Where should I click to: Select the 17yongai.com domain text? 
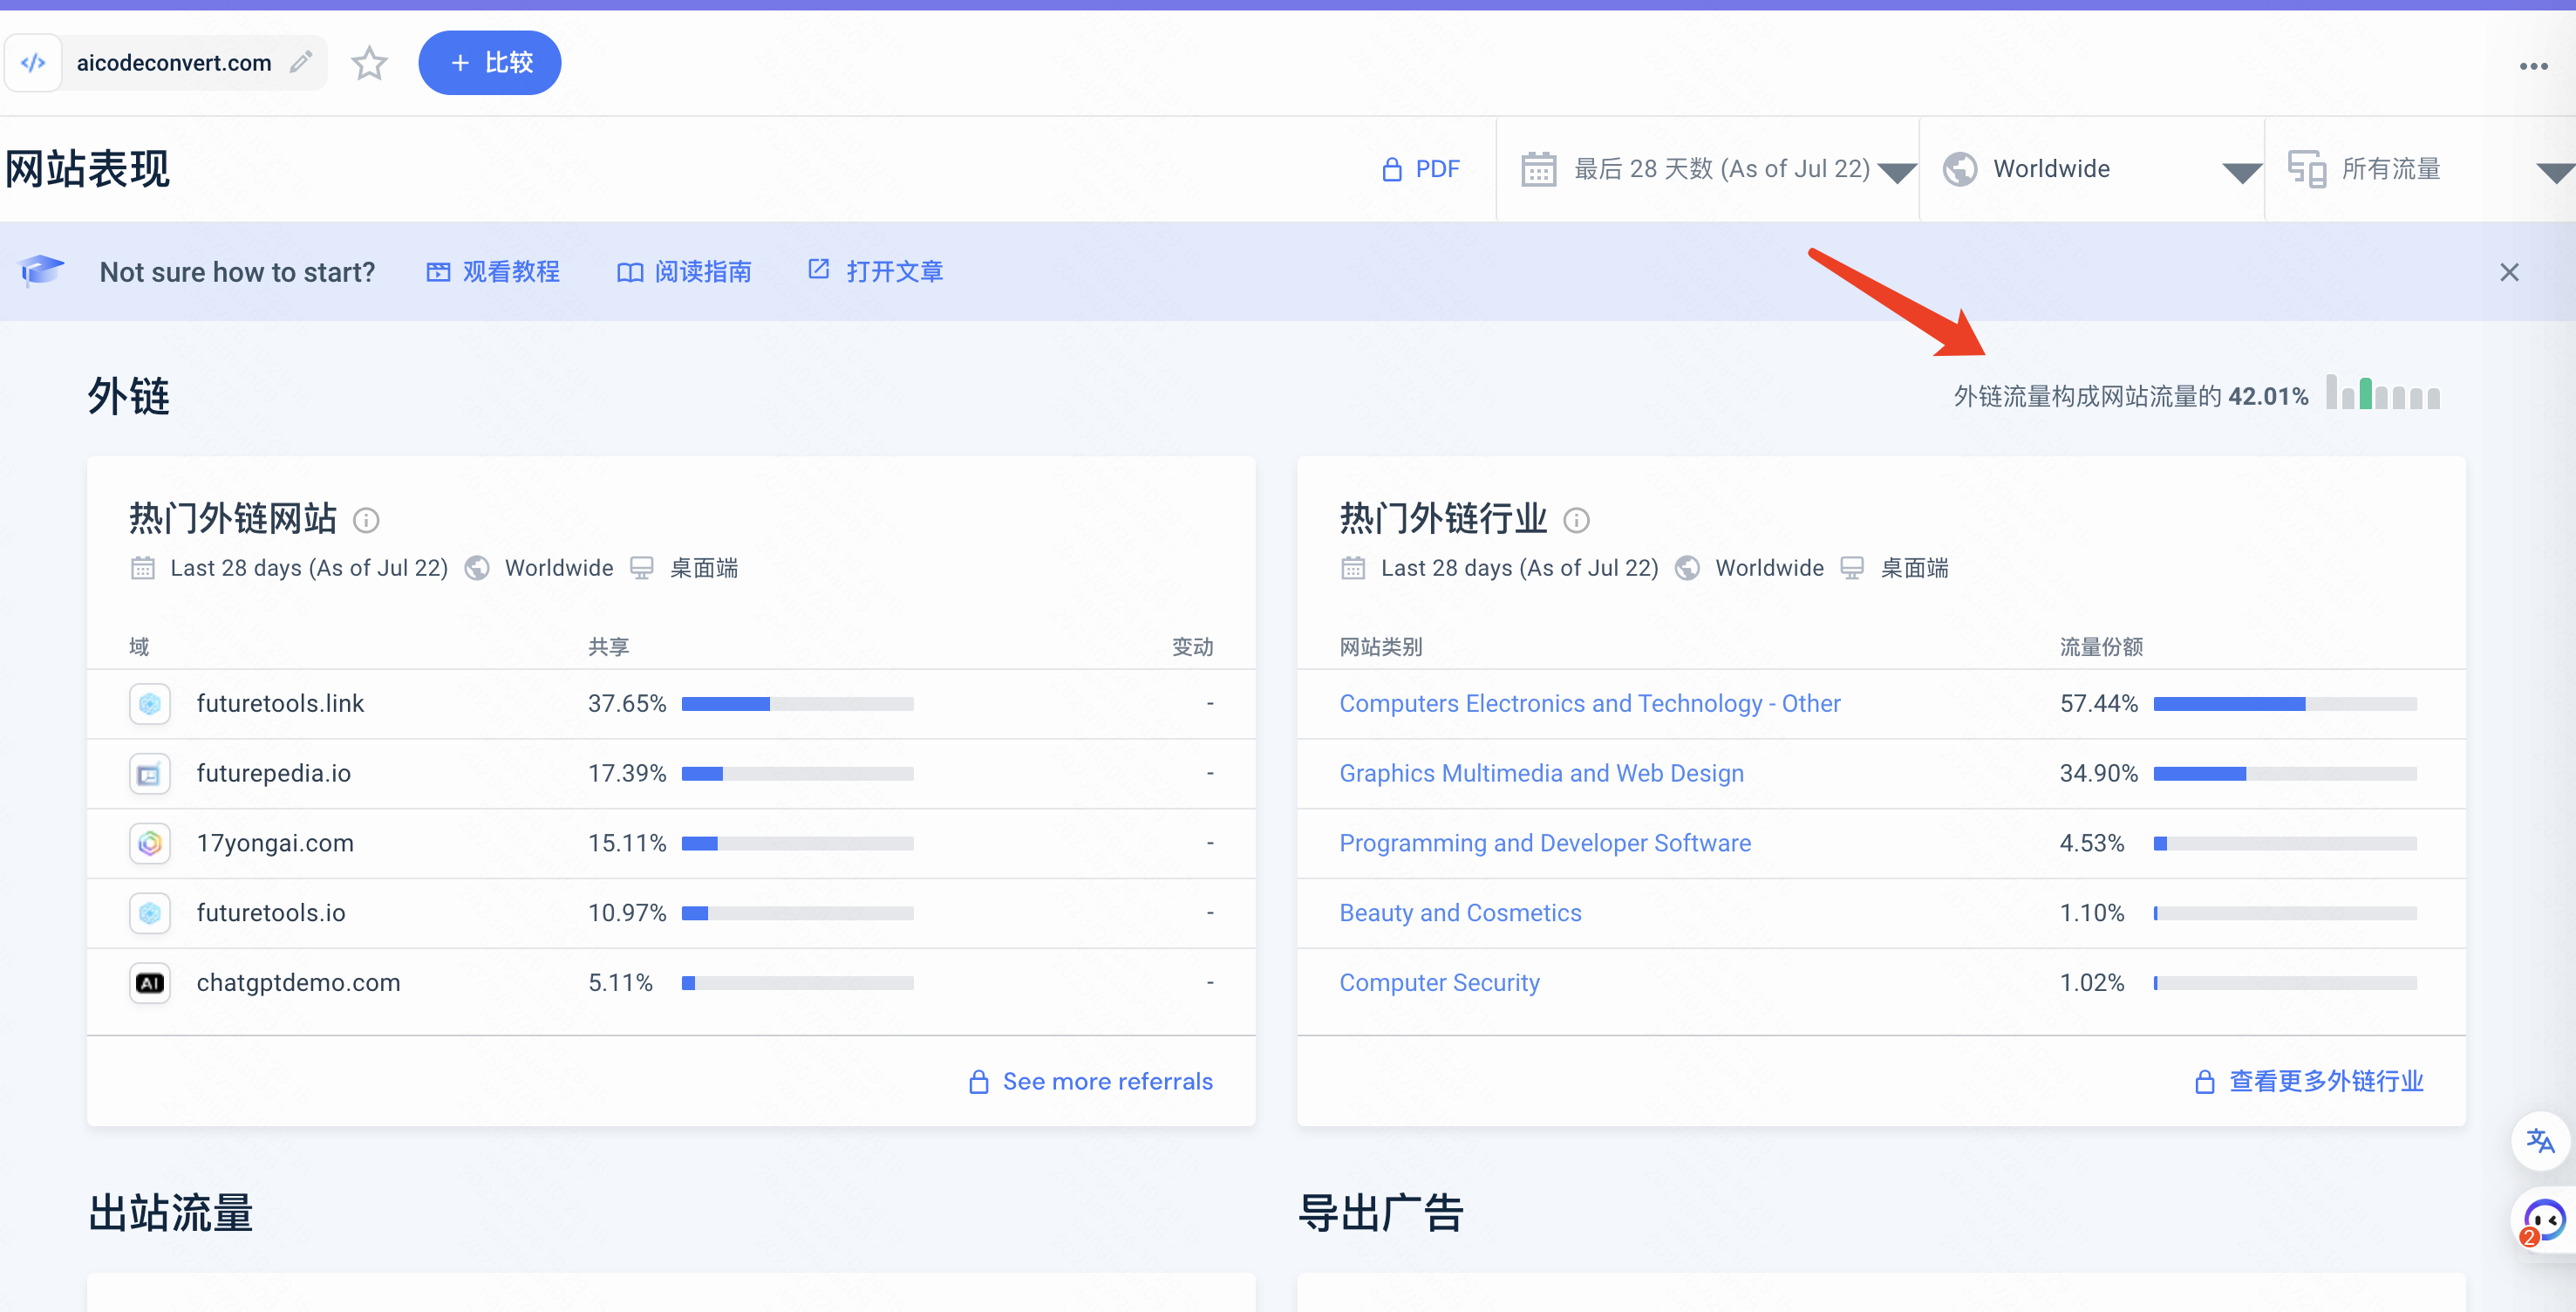tap(275, 844)
